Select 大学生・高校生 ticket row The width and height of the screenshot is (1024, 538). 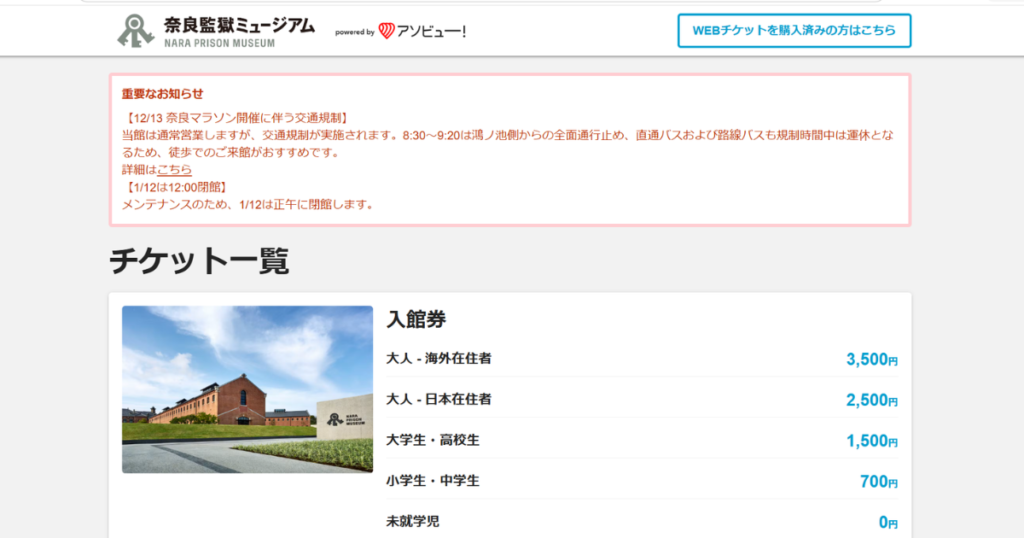coord(642,440)
